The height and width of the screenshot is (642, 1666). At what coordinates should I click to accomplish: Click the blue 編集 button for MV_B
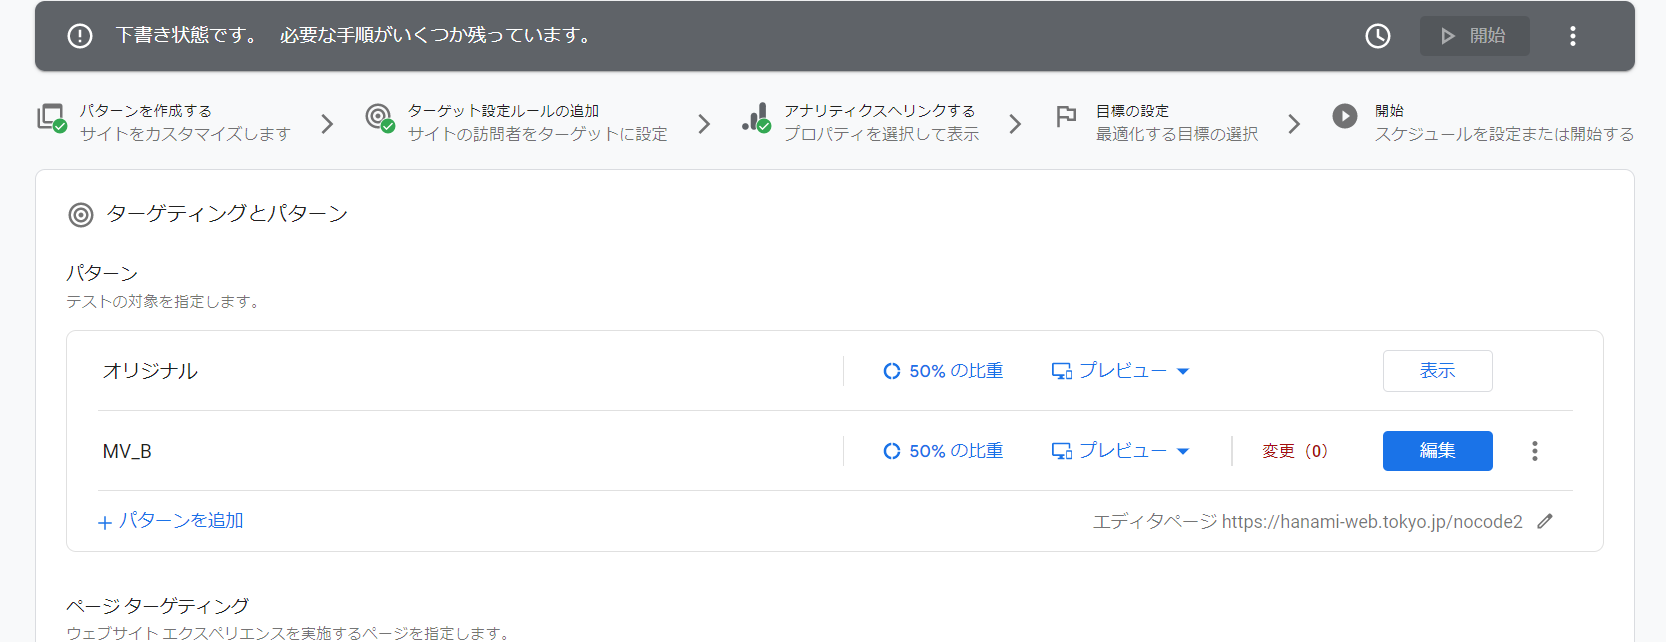point(1437,451)
